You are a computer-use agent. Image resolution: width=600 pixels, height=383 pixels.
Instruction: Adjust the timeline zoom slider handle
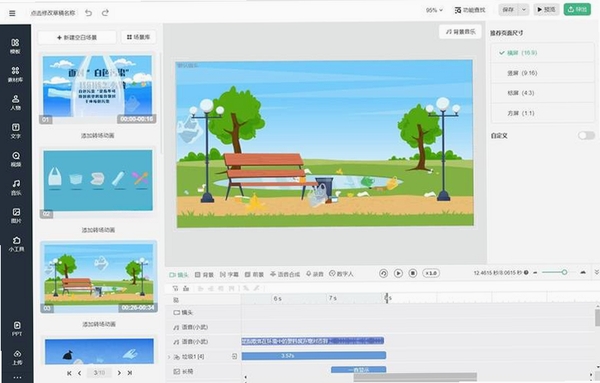pyautogui.click(x=564, y=272)
